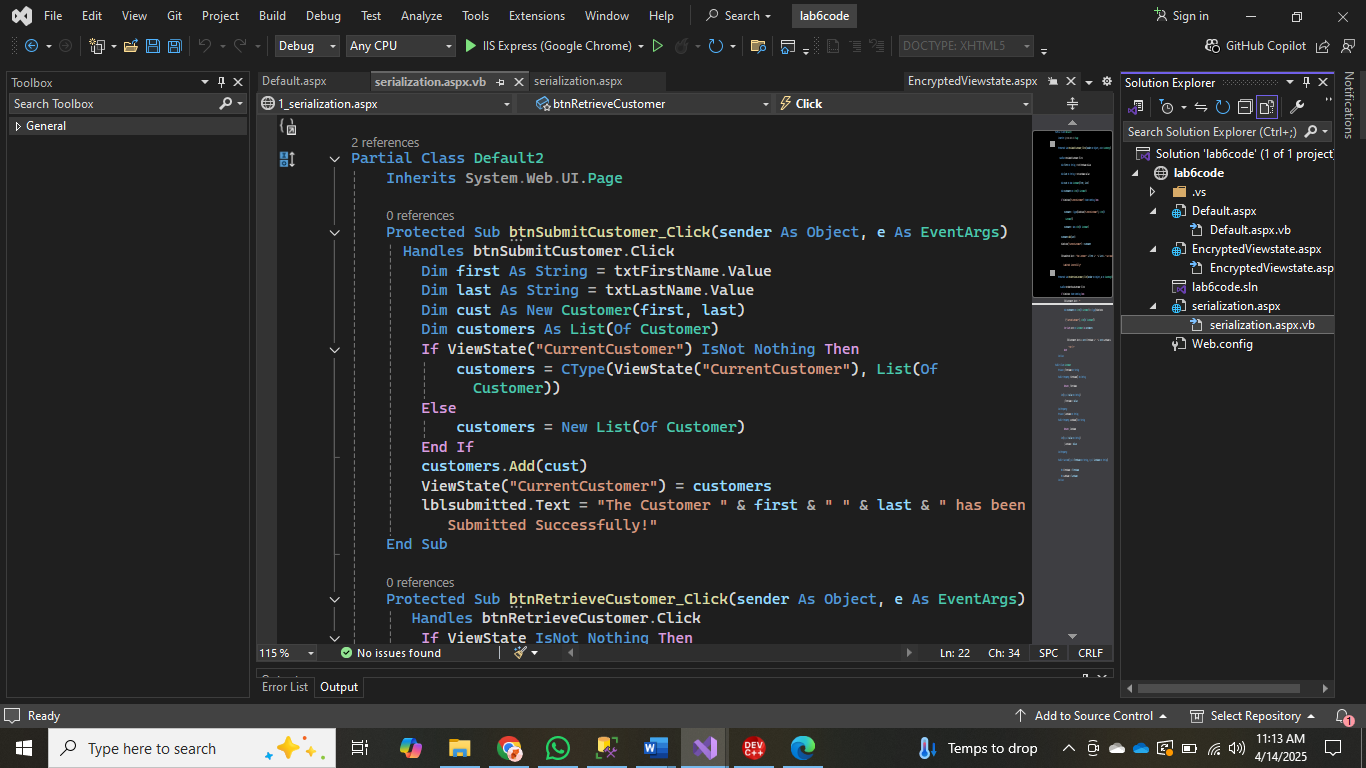Switch to the serialization.aspx editor tab
Screen dimensions: 1366x768
pos(578,81)
